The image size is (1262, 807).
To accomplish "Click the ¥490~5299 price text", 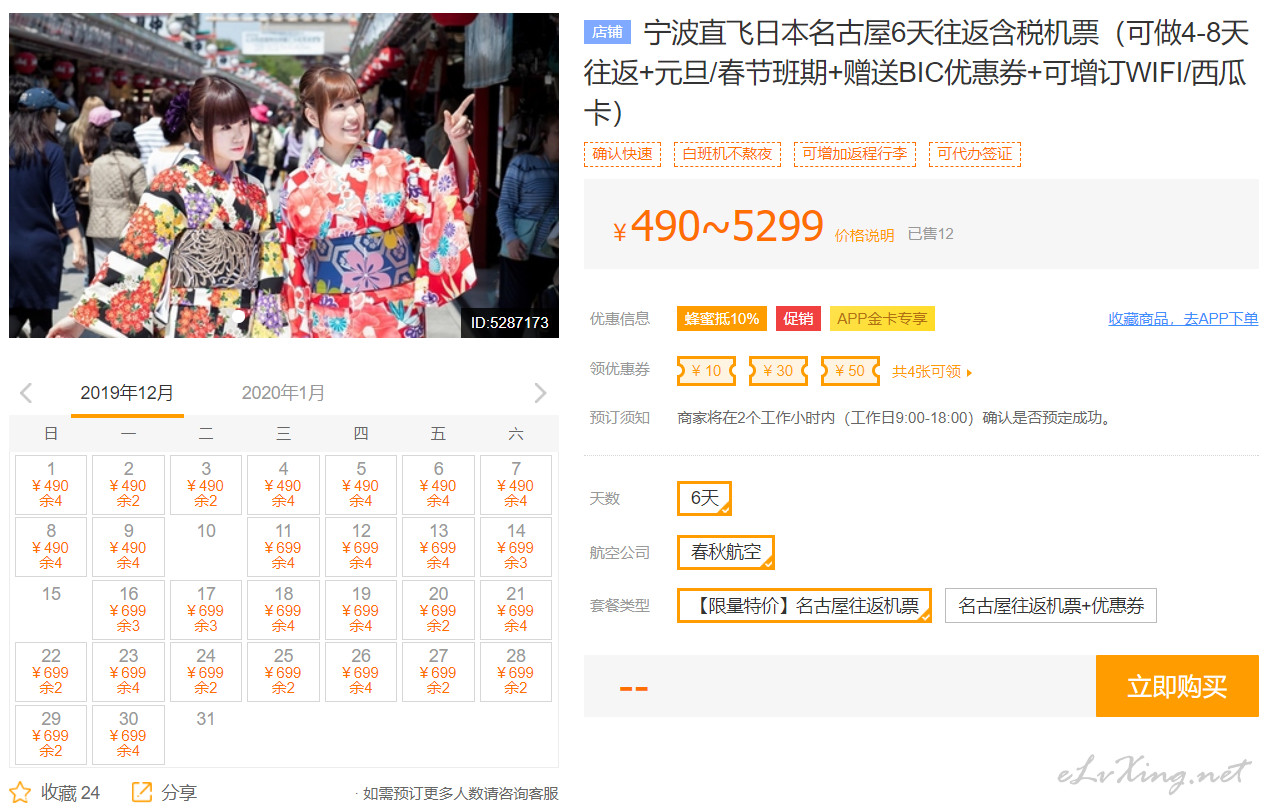I will click(718, 227).
